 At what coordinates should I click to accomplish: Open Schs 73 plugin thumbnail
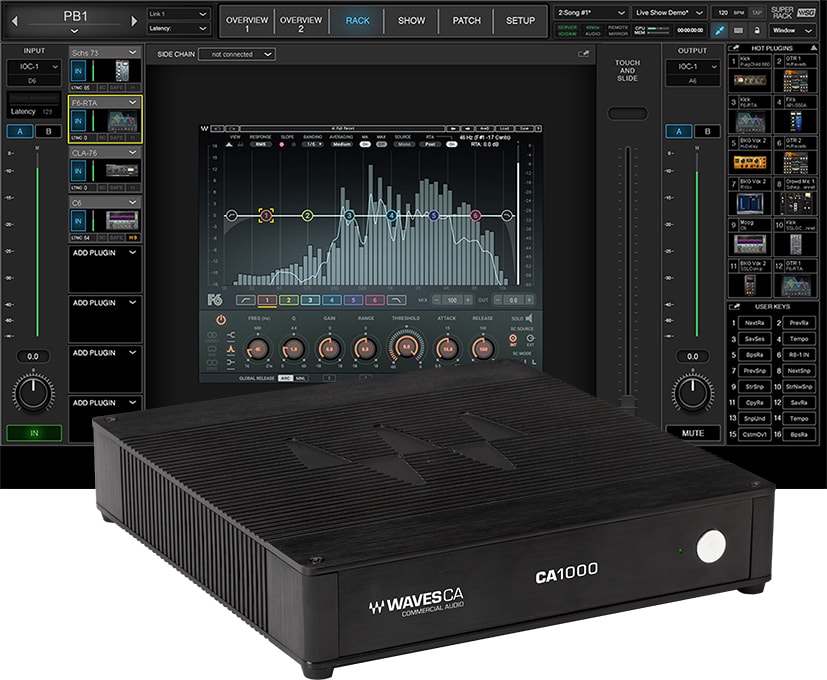click(x=122, y=71)
